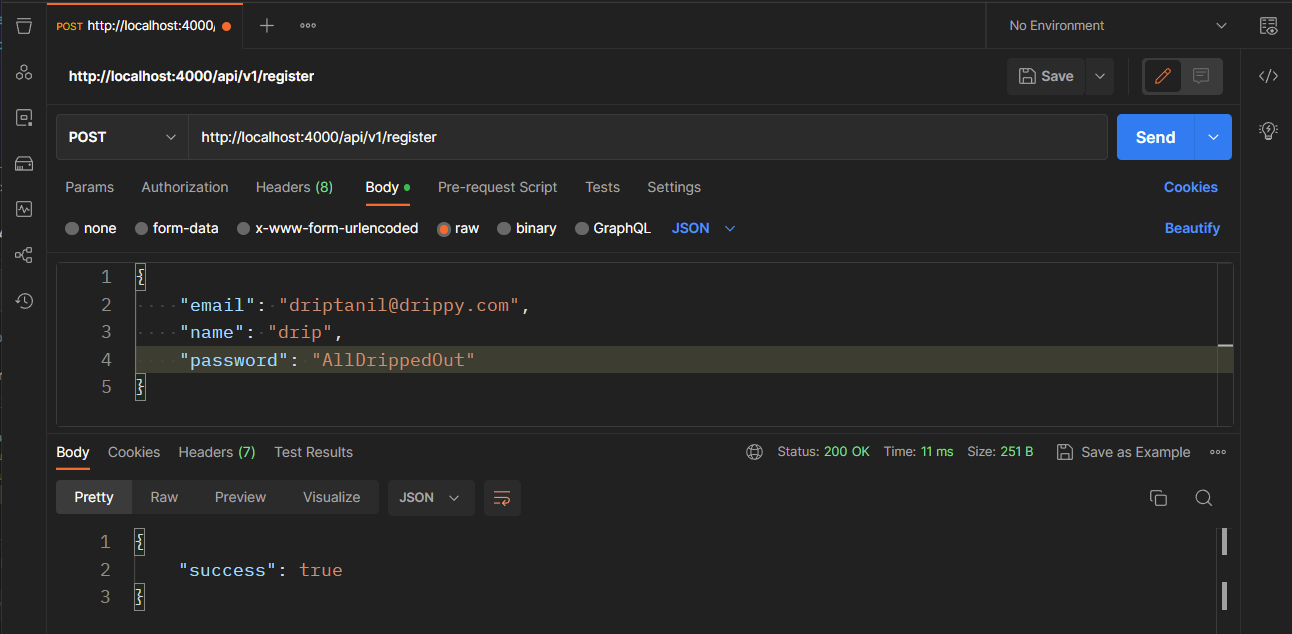The image size is (1292, 634).
Task: Click the comments icon beside the pencil
Action: point(1201,76)
